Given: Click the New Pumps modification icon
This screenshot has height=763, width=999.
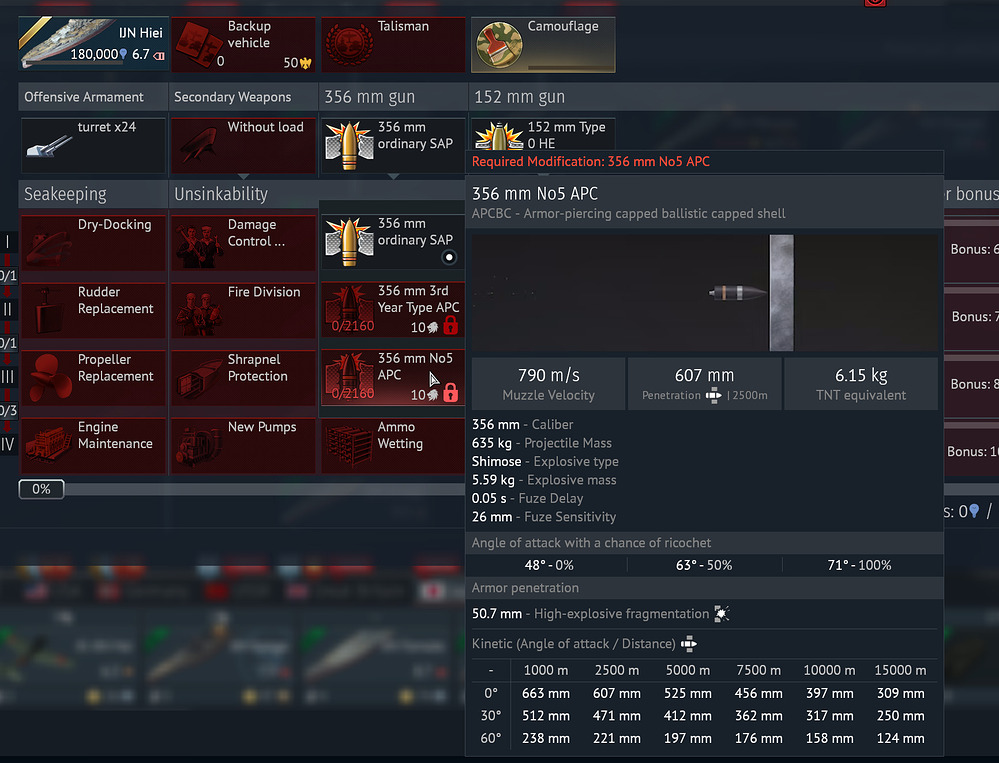Looking at the screenshot, I should coord(199,445).
